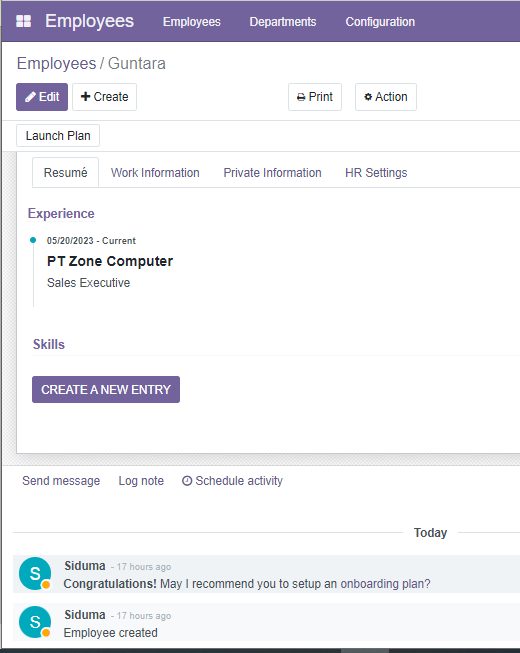Click the pencil icon on Edit button
The height and width of the screenshot is (653, 520).
coord(30,97)
